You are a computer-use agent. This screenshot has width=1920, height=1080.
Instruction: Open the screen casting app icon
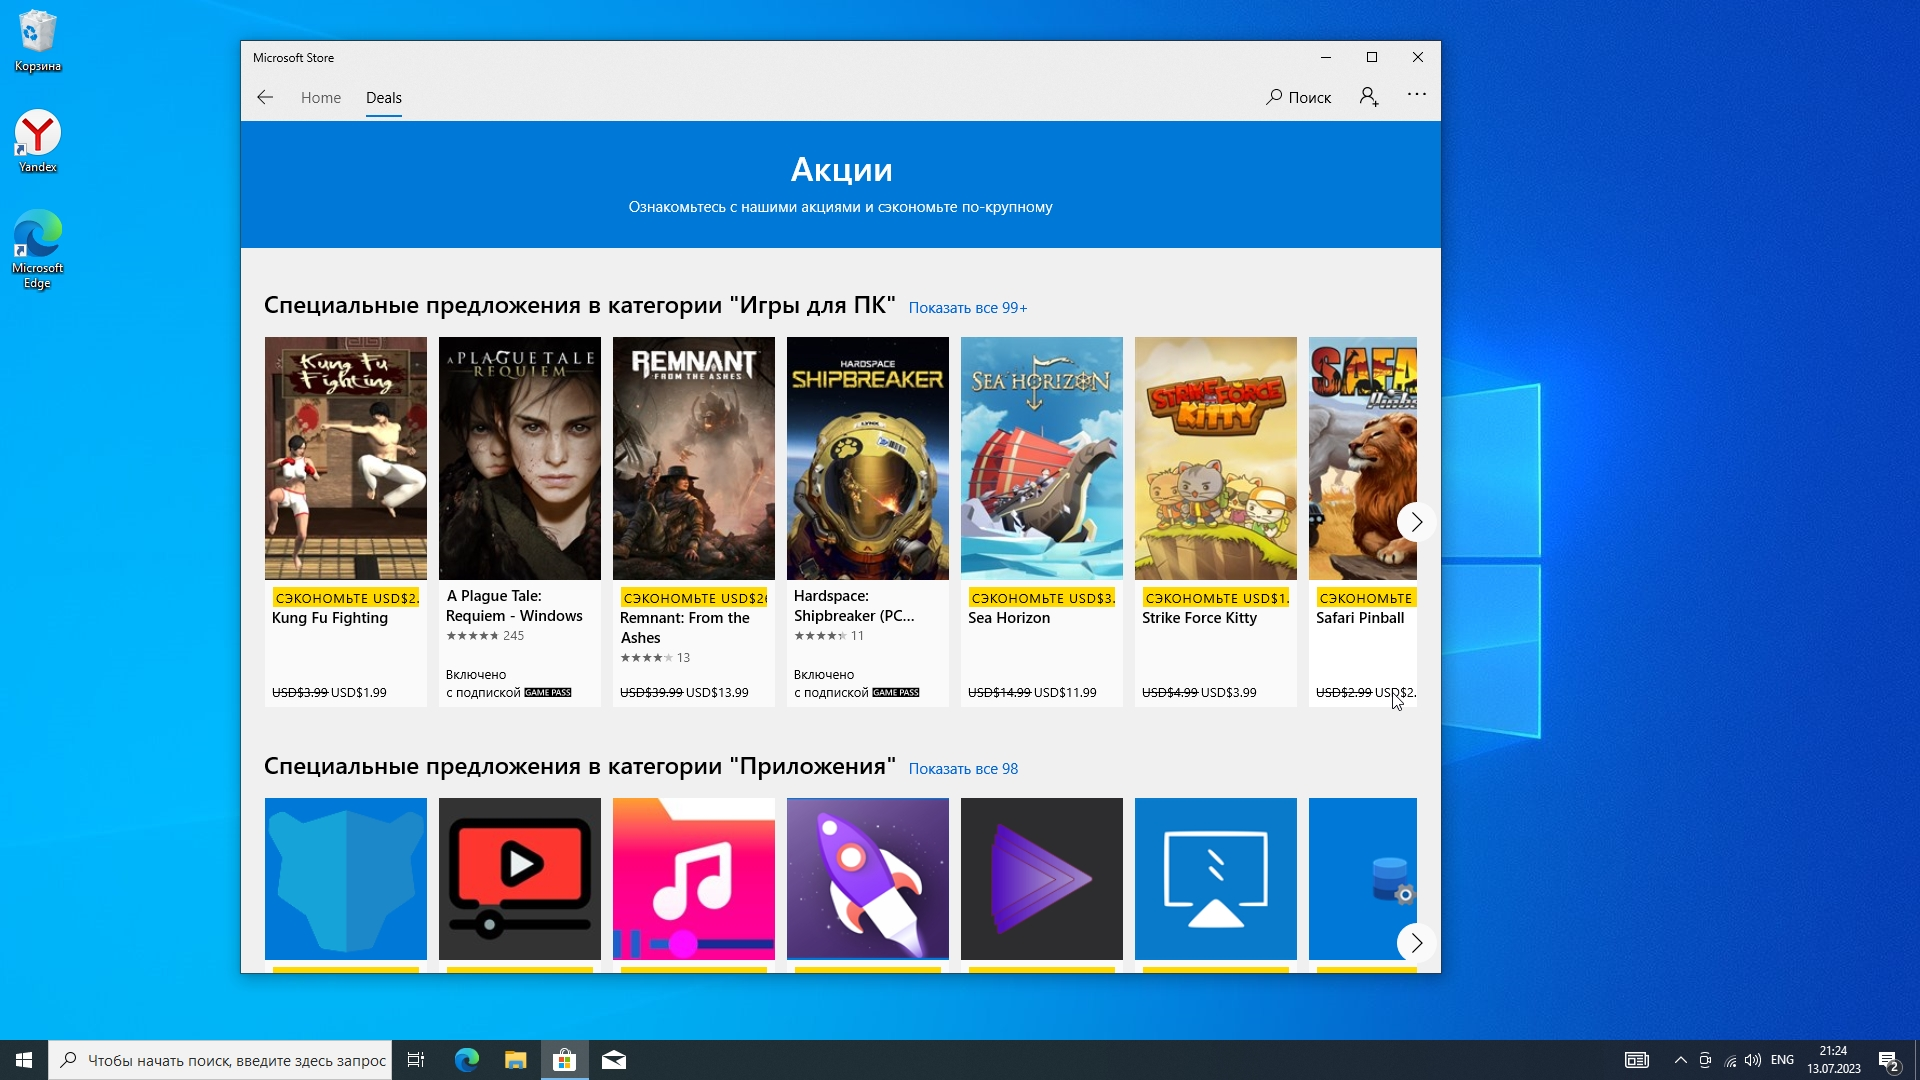pyautogui.click(x=1215, y=878)
